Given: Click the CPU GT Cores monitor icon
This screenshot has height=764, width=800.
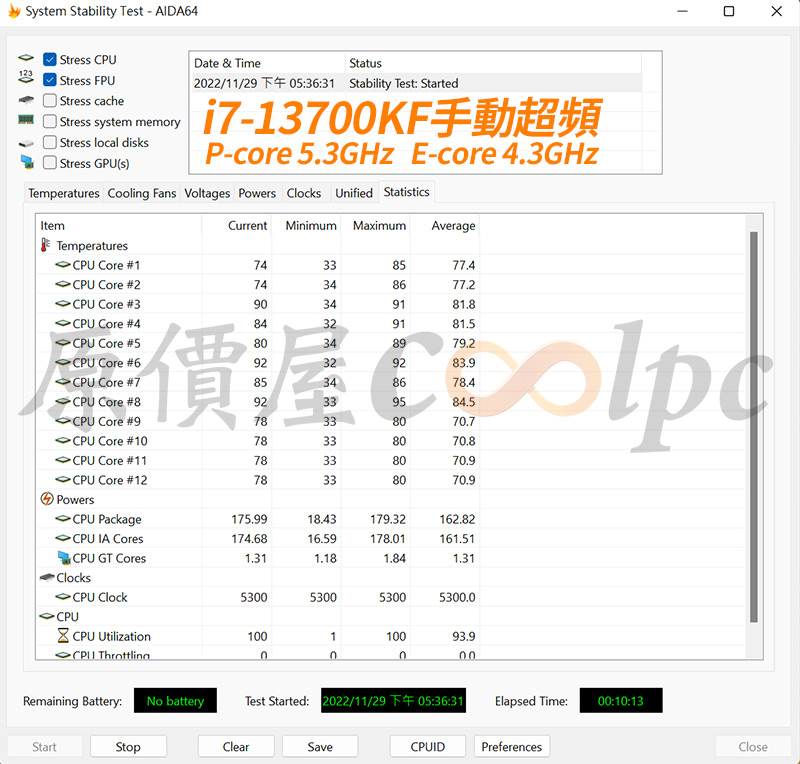Looking at the screenshot, I should click(64, 557).
